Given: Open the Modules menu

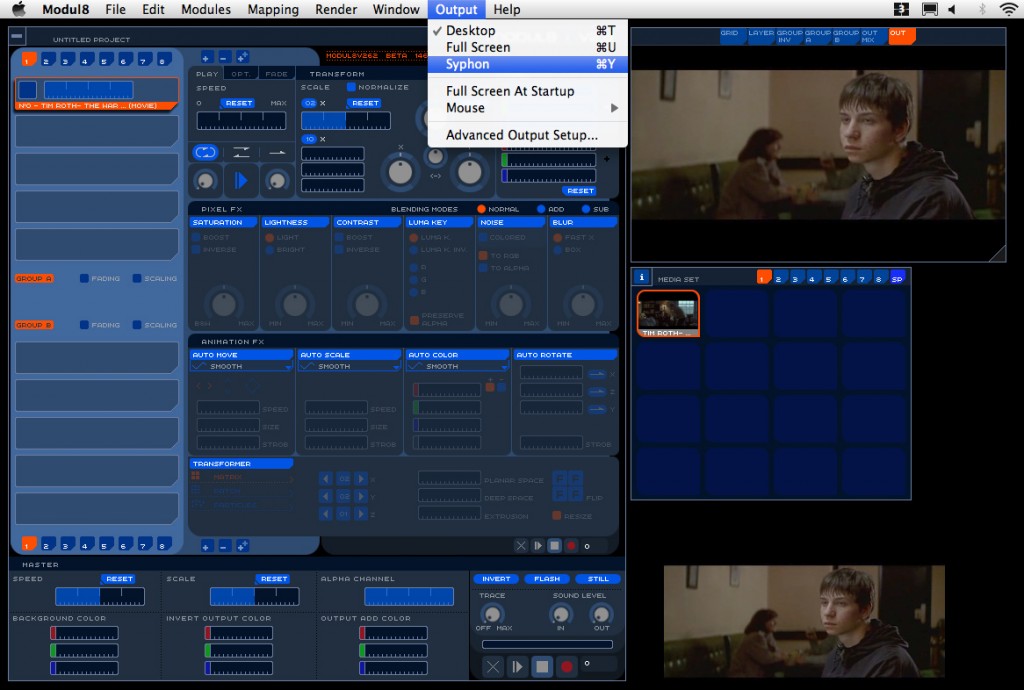Looking at the screenshot, I should [x=206, y=9].
